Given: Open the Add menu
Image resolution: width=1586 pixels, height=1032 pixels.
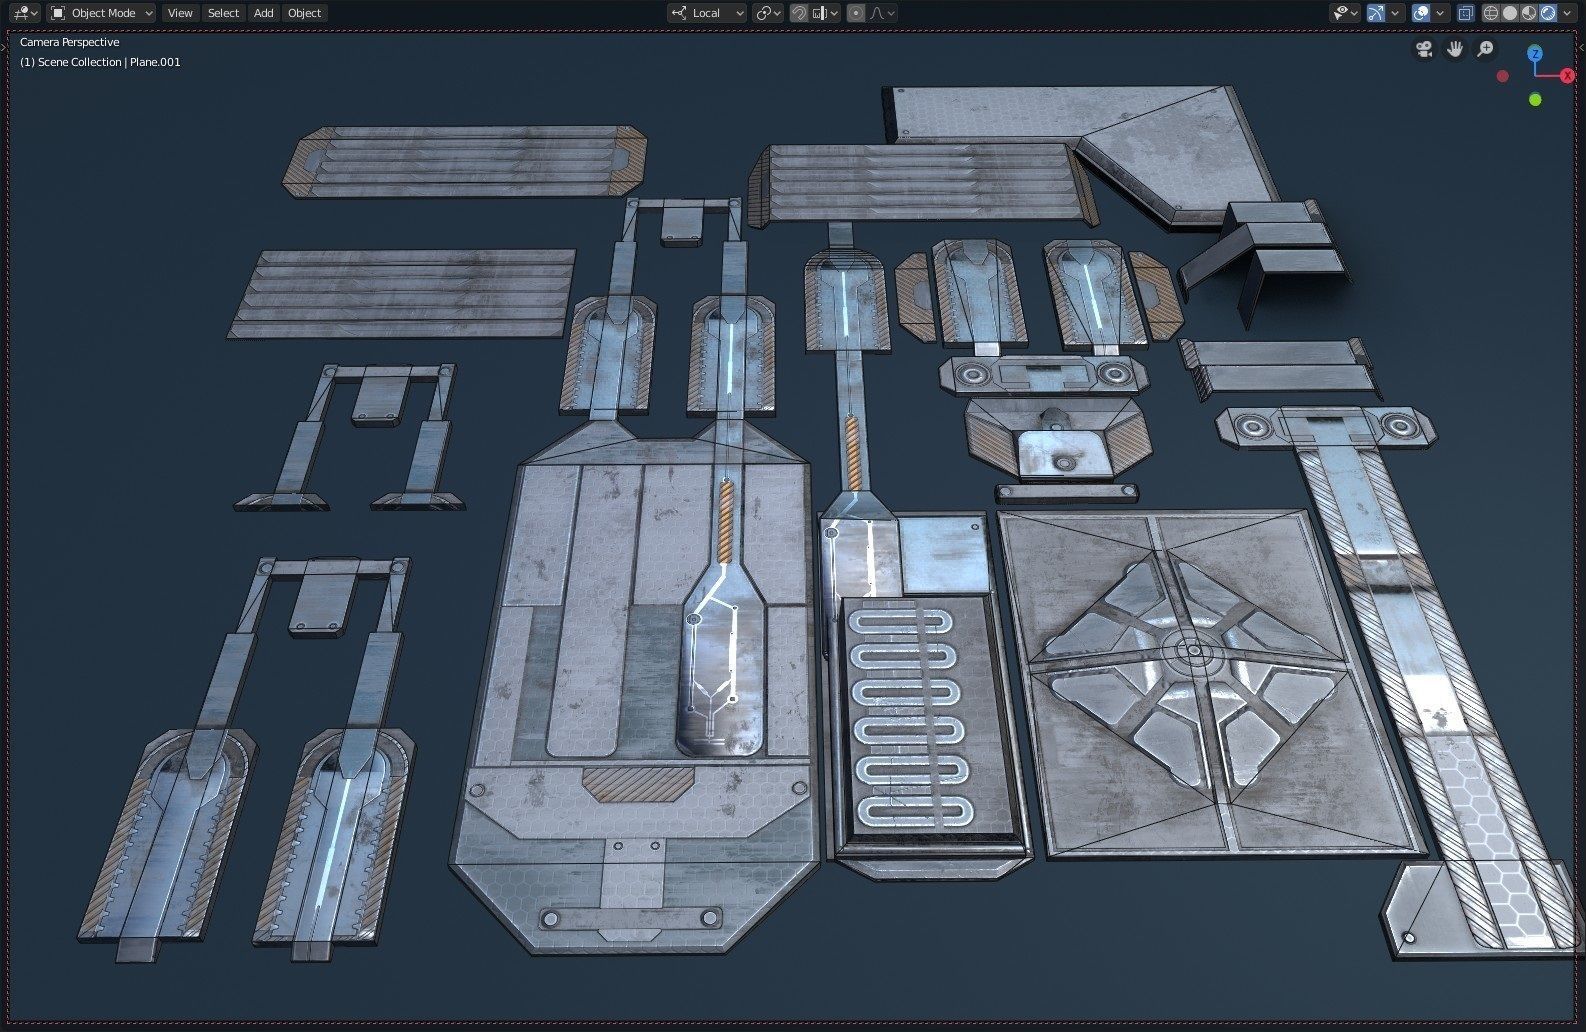Looking at the screenshot, I should (263, 13).
